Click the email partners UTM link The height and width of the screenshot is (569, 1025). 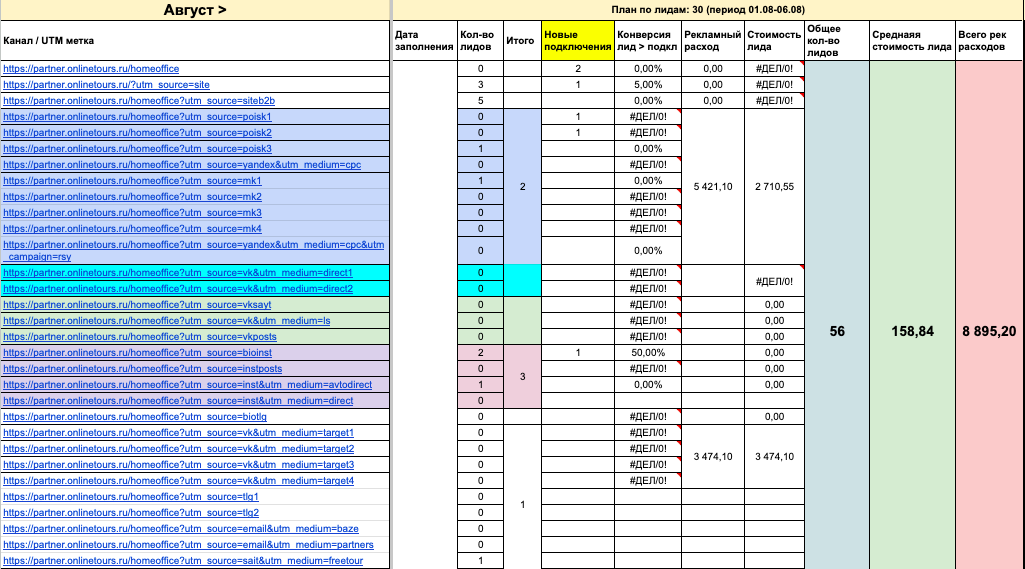click(x=188, y=545)
